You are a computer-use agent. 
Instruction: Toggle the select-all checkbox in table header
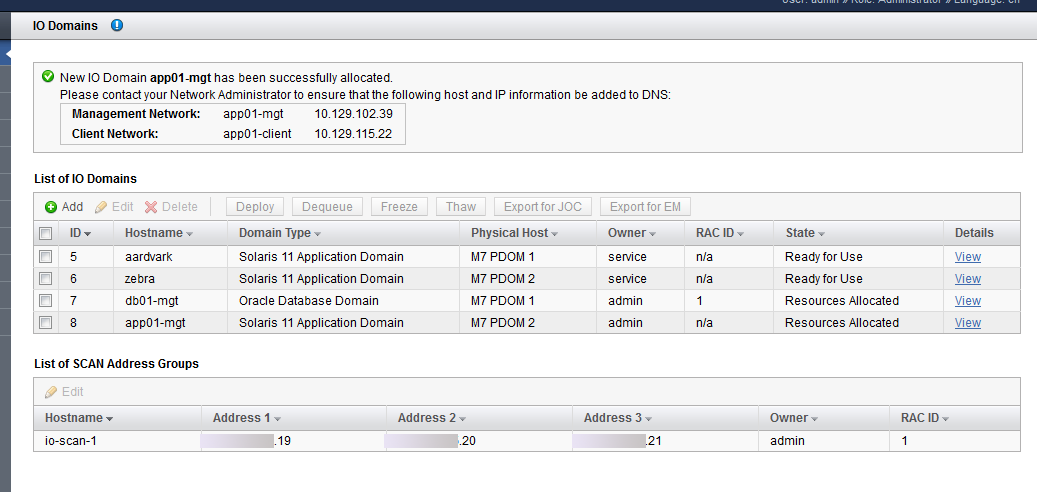pos(46,233)
